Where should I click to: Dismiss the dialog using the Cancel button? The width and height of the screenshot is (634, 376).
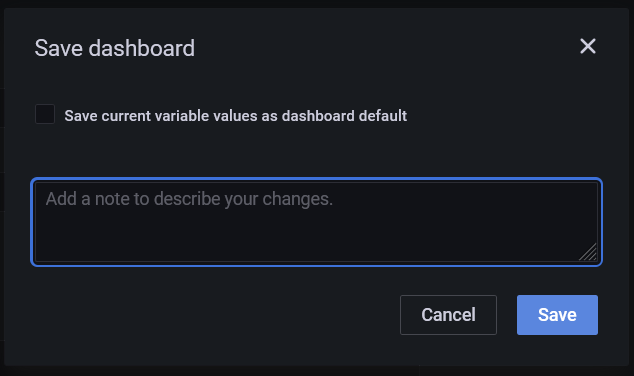(x=448, y=315)
